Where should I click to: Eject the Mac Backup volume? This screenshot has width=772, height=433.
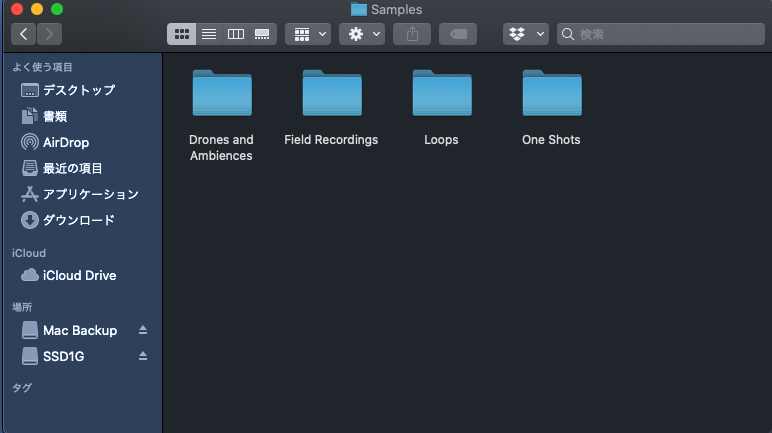tap(143, 330)
